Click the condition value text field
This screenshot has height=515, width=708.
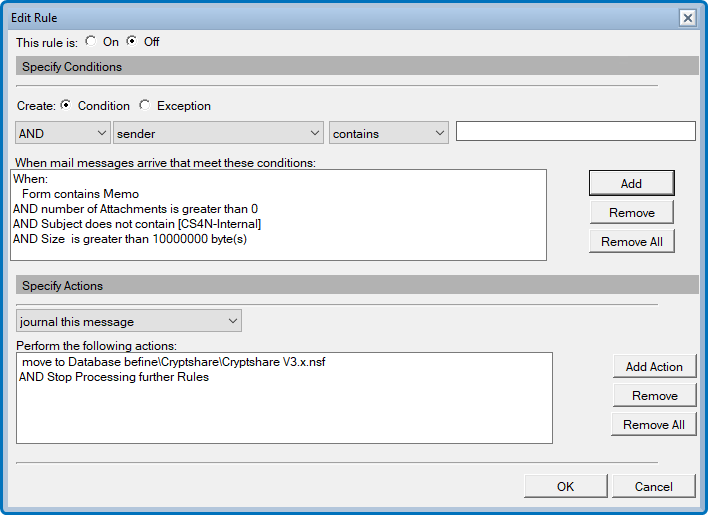pyautogui.click(x=575, y=132)
